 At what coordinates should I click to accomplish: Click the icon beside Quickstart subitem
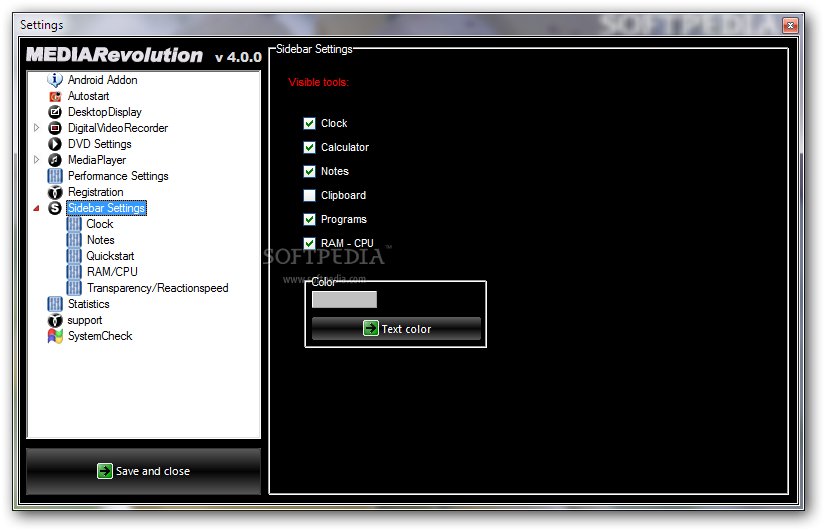pyautogui.click(x=74, y=256)
